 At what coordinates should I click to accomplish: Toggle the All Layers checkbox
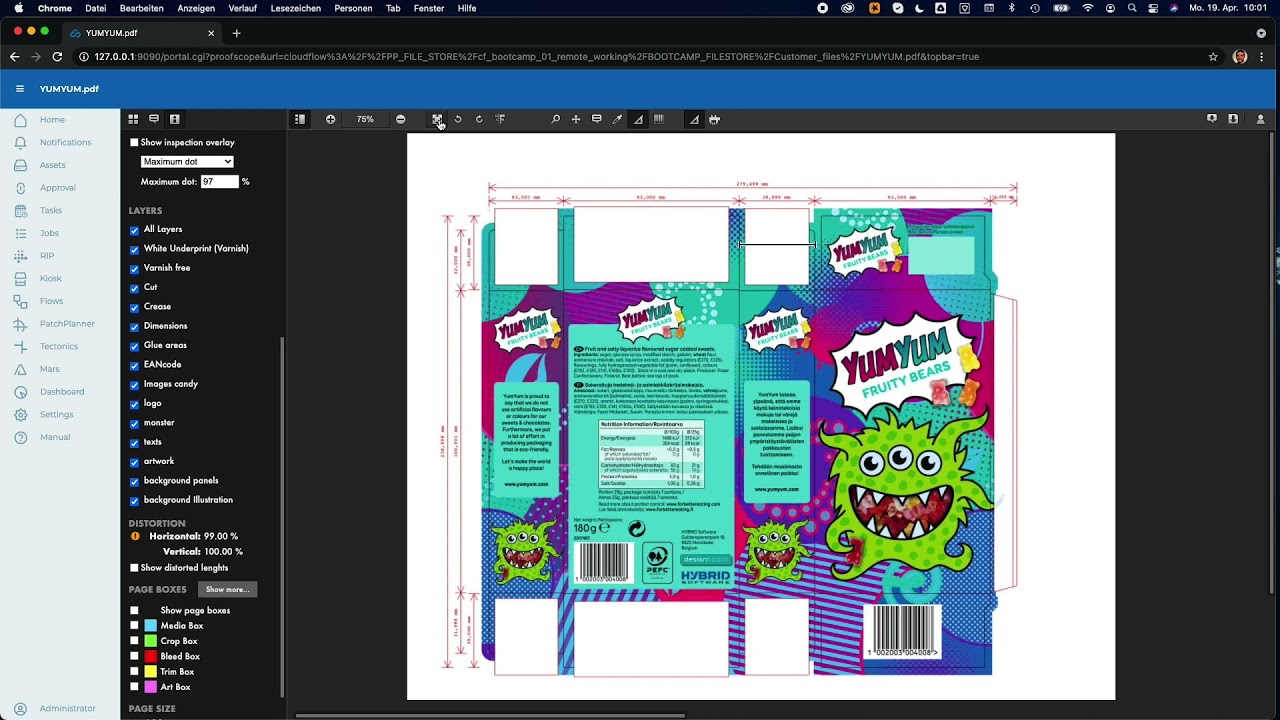click(x=134, y=230)
